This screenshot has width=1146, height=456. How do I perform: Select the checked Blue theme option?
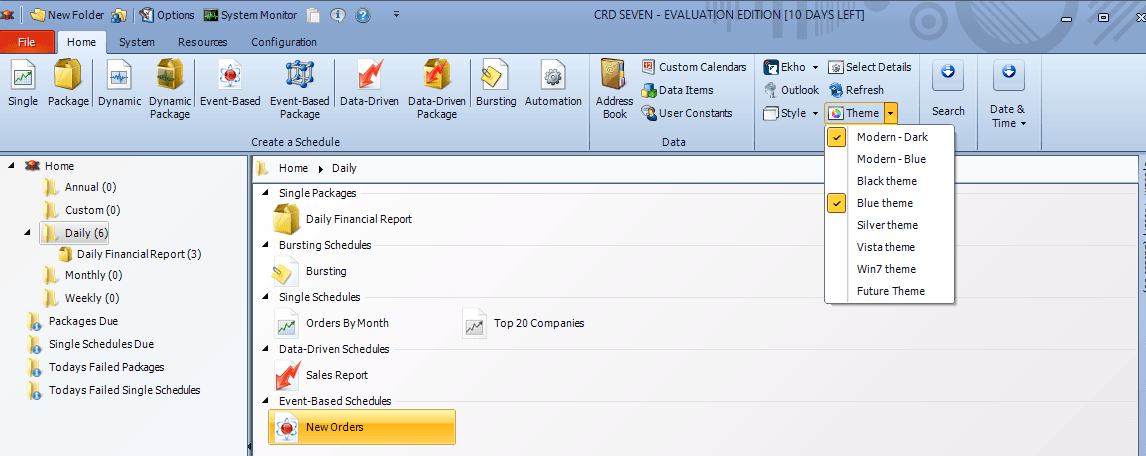[884, 203]
